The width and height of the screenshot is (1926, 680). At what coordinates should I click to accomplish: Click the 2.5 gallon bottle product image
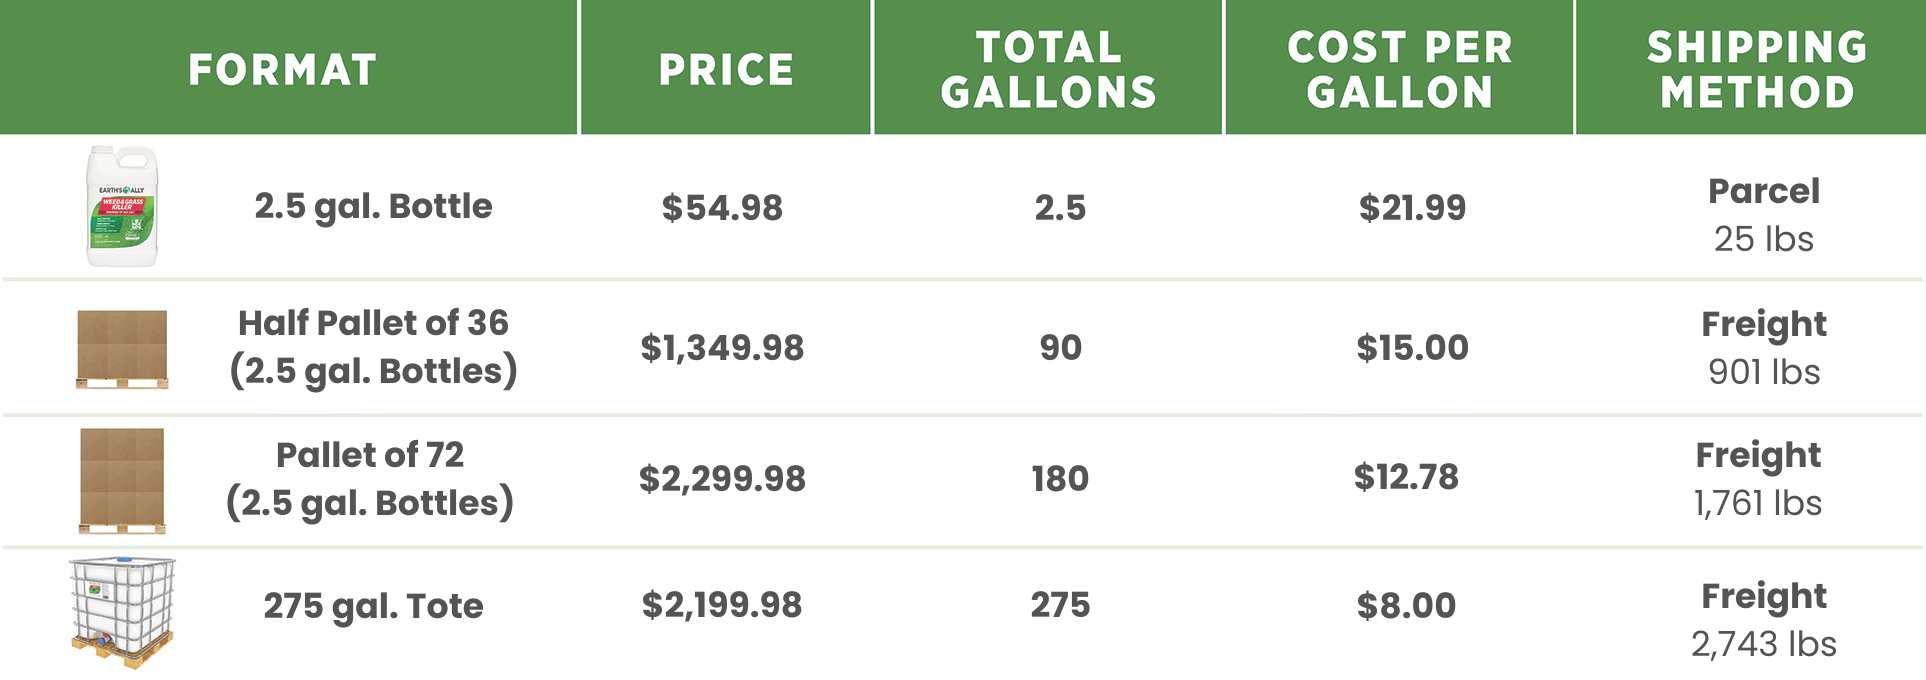click(122, 207)
